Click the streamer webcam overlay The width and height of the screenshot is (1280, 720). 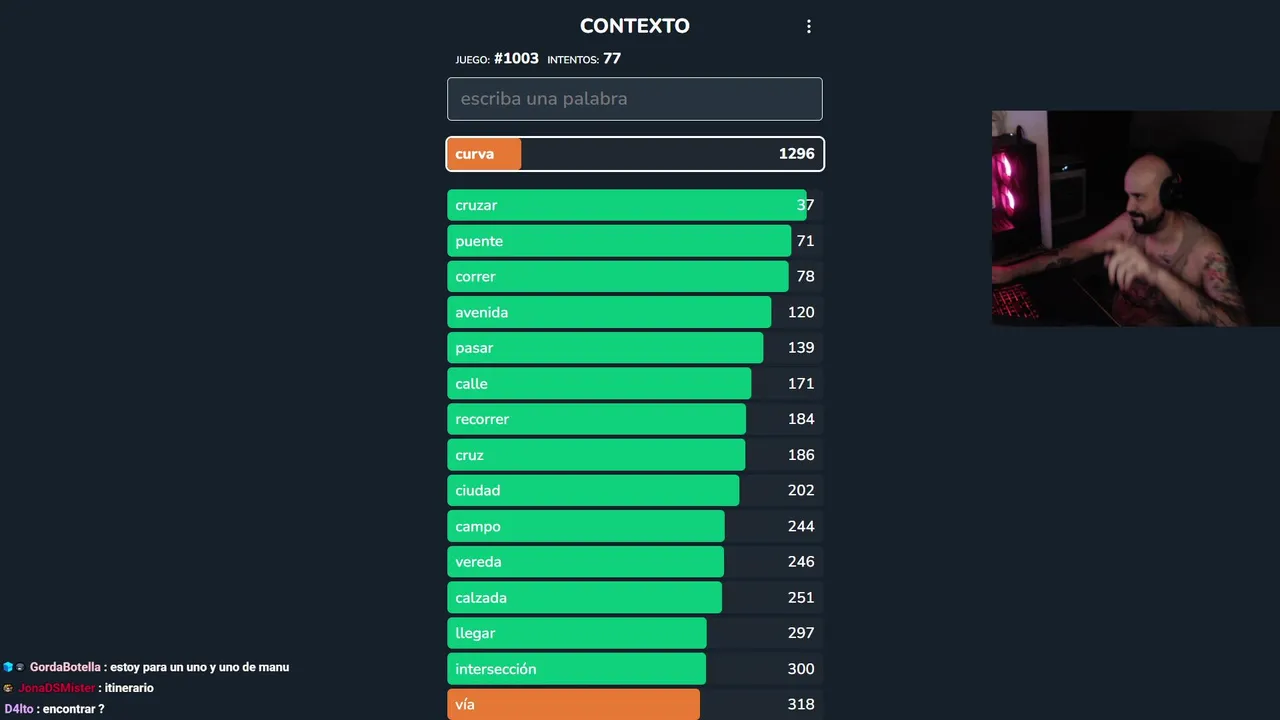tap(1135, 218)
